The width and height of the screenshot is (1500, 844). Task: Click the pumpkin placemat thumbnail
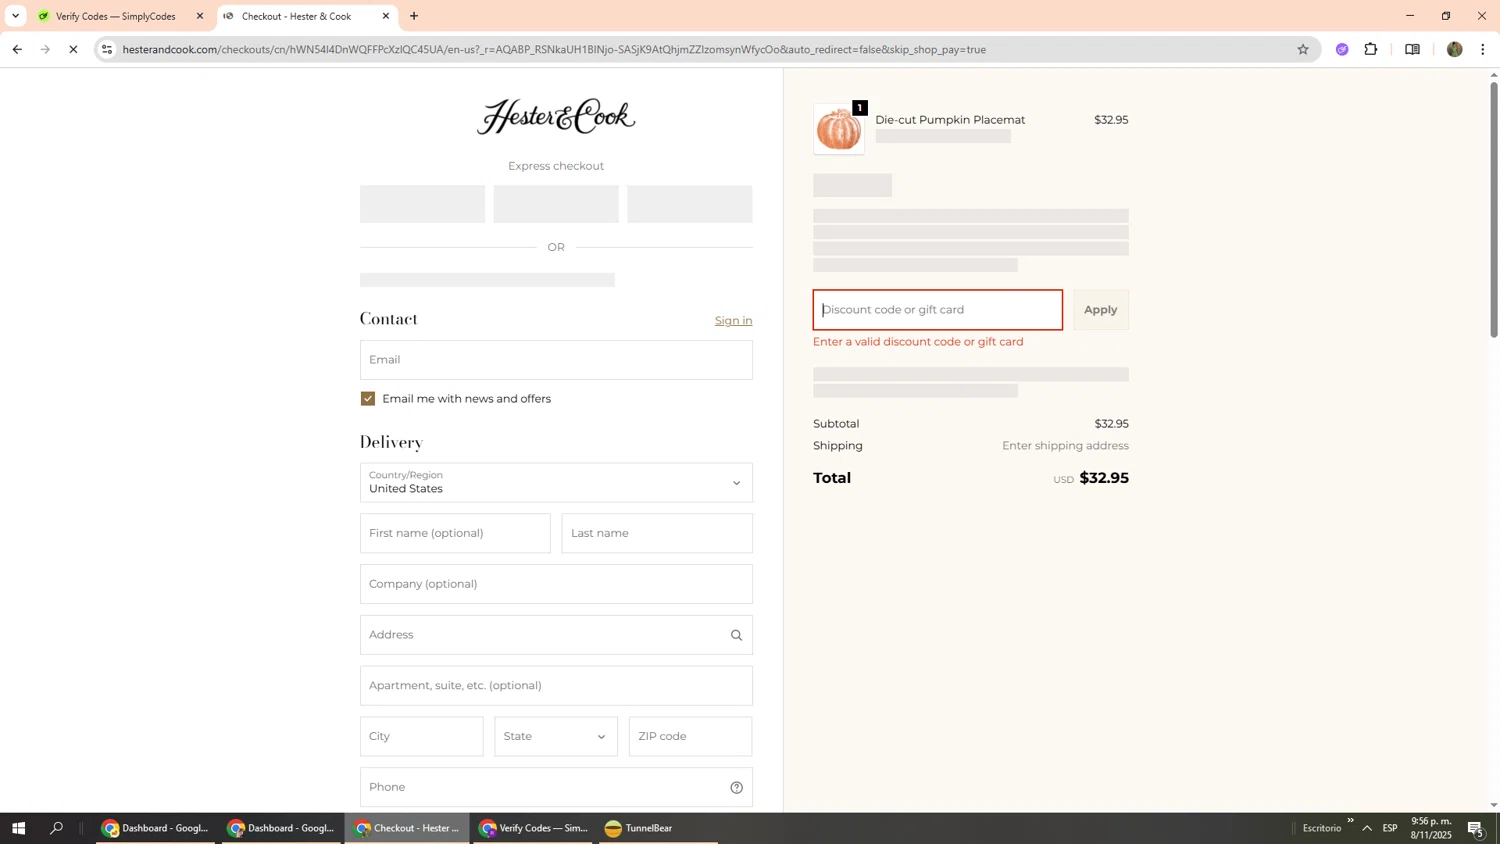pyautogui.click(x=839, y=129)
